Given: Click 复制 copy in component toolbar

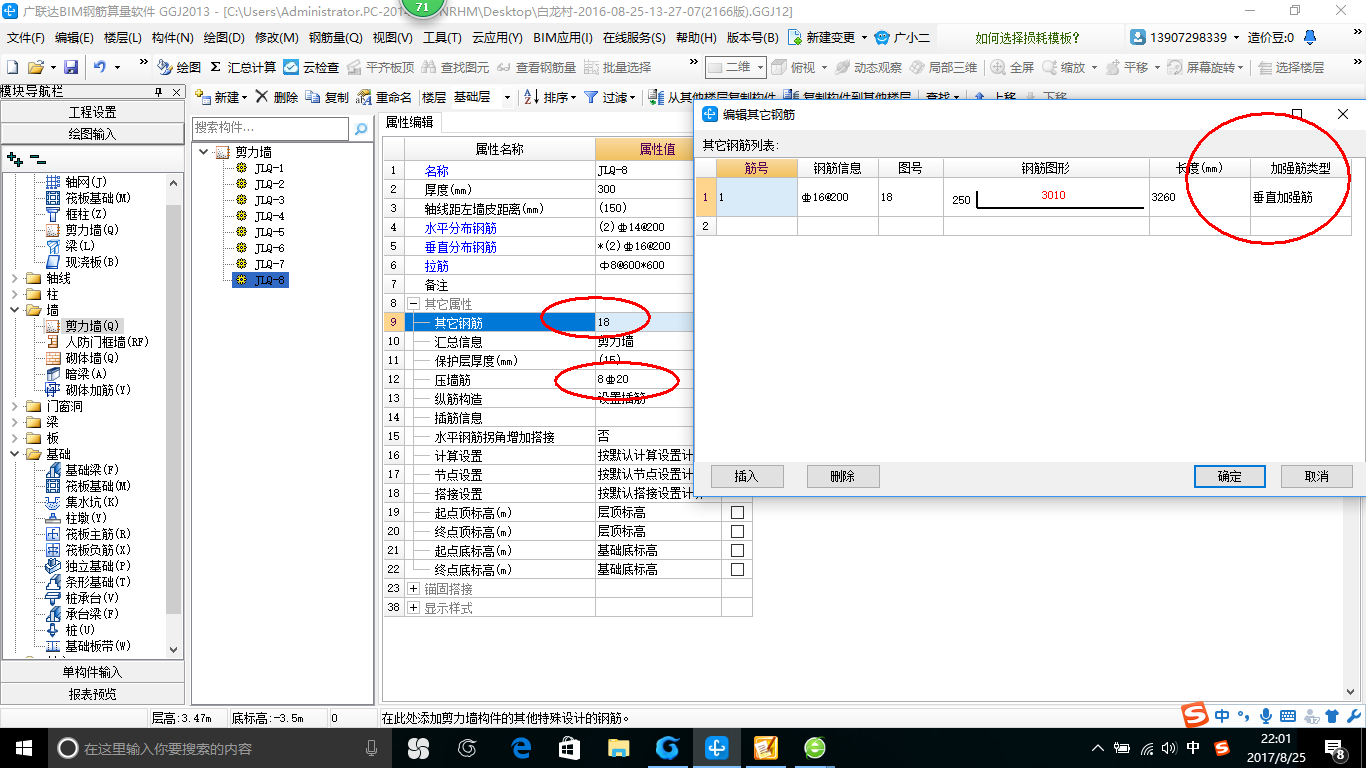Looking at the screenshot, I should [x=328, y=97].
